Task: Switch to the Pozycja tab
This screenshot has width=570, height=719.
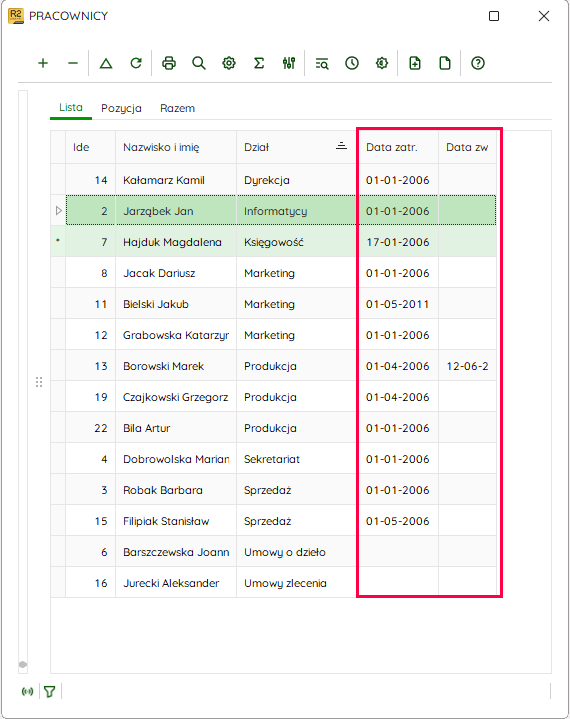Action: [x=121, y=108]
